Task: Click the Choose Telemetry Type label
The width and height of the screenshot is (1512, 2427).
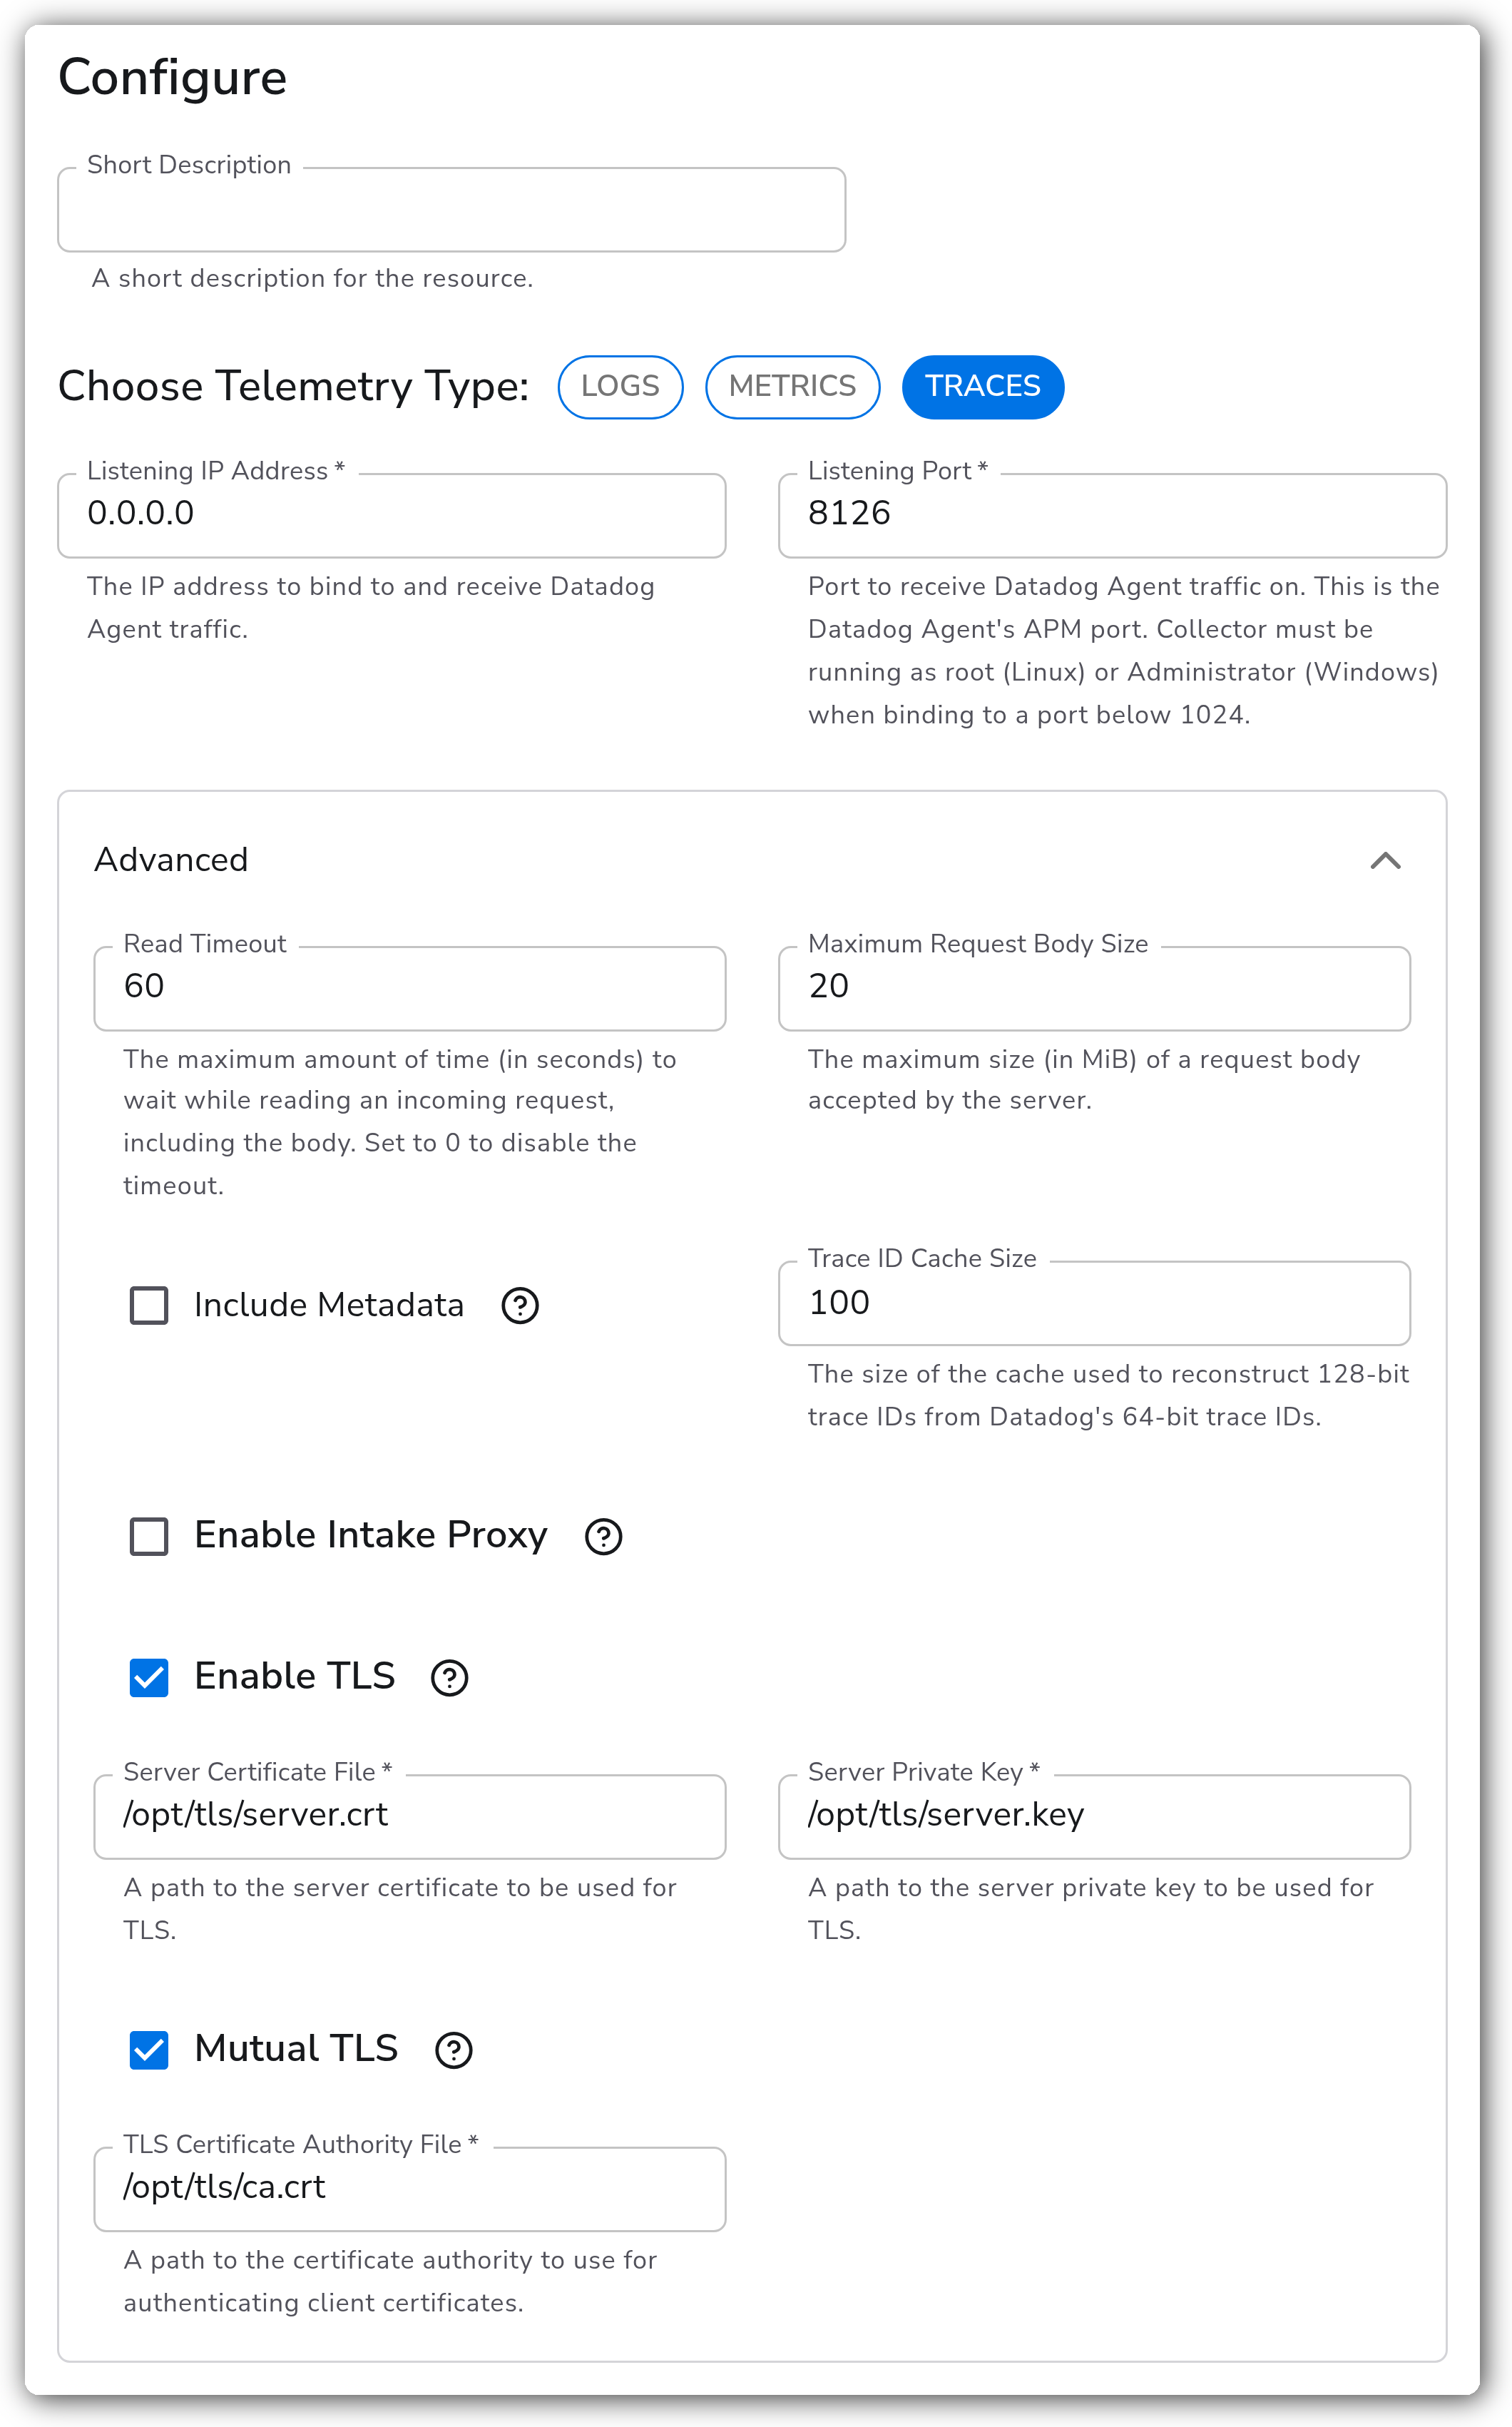Action: click(x=293, y=387)
